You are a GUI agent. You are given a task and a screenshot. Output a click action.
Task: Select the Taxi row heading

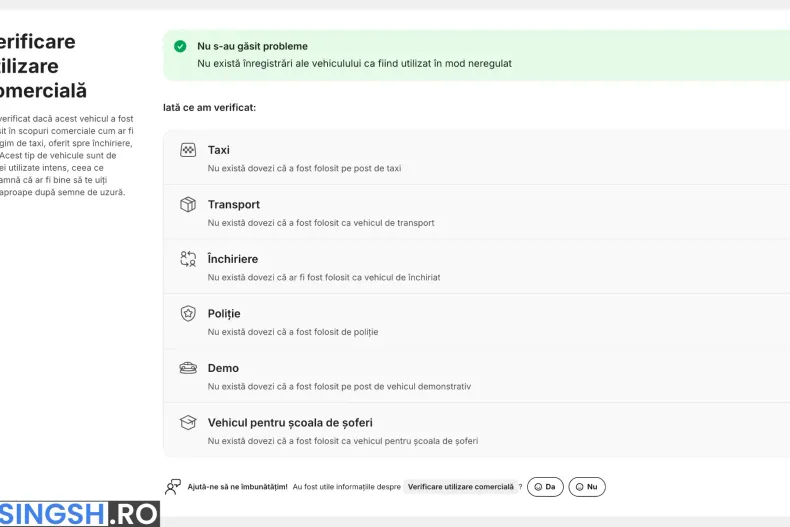coord(219,150)
